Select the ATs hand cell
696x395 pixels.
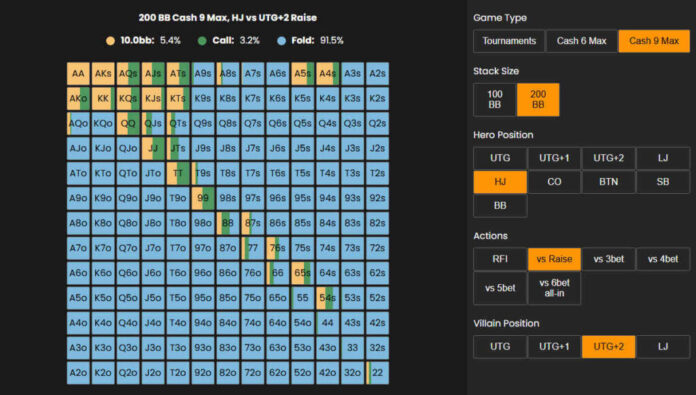(178, 74)
